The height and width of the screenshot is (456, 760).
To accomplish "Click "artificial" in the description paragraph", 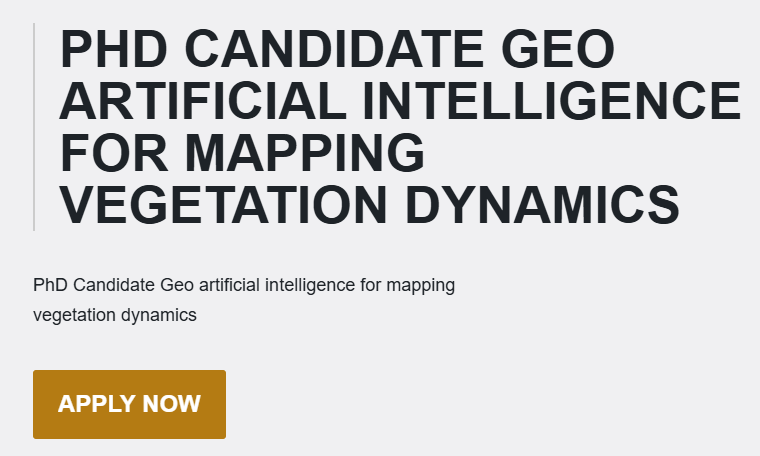I will [x=229, y=286].
